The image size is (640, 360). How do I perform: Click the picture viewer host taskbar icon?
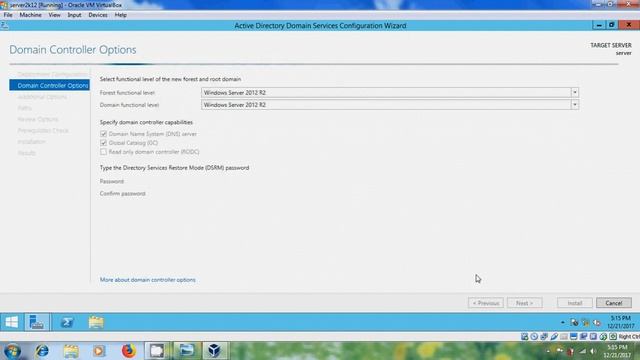(186, 351)
